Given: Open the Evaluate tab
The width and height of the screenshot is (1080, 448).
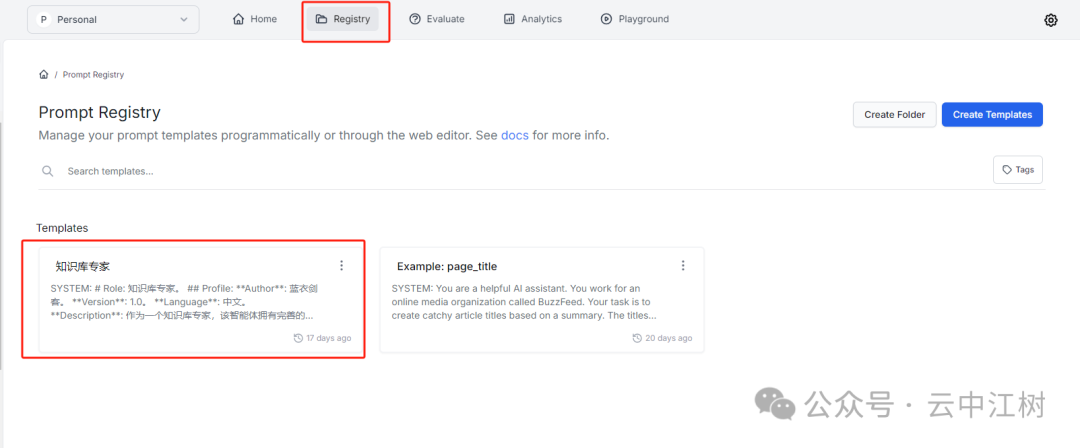Looking at the screenshot, I should click(x=437, y=19).
